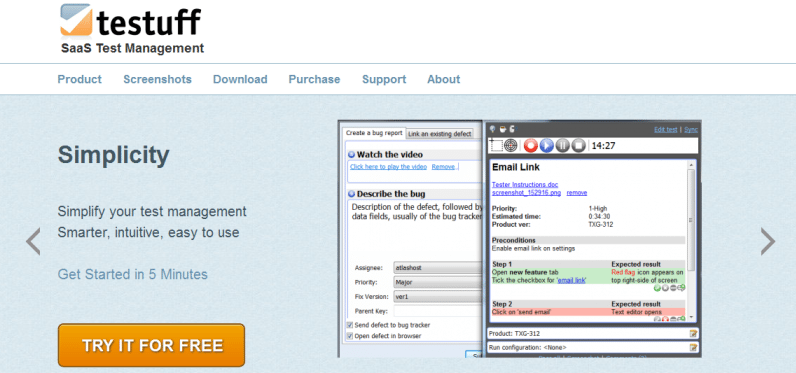Click the grey minus icon under Step 1
The image size is (796, 373).
pos(673,288)
